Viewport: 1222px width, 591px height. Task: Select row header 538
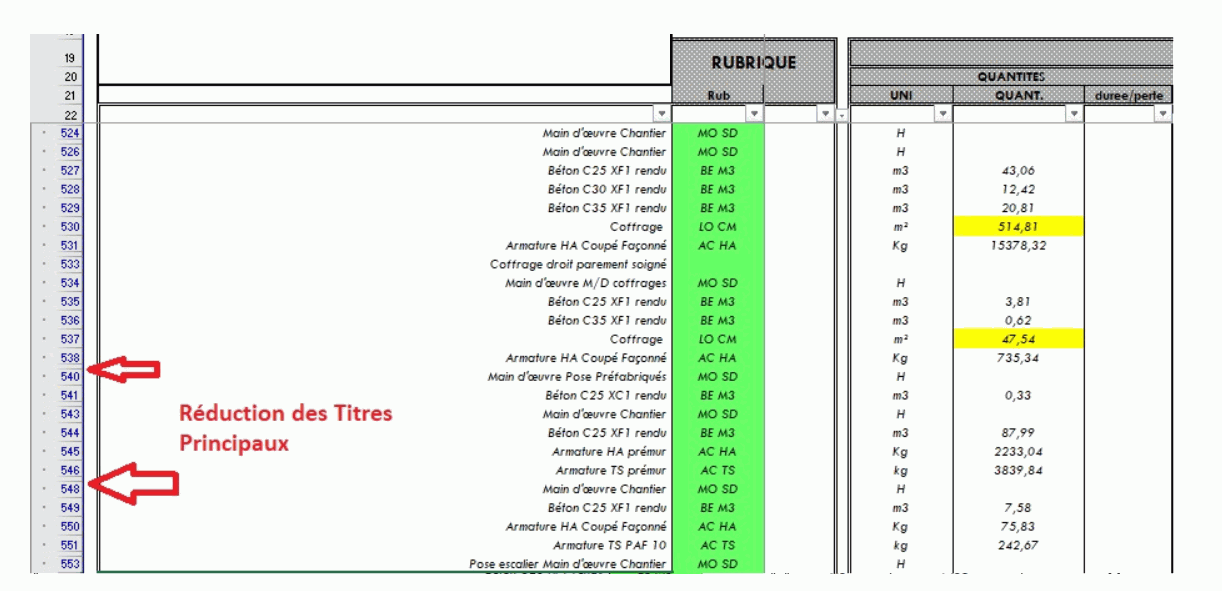[70, 358]
